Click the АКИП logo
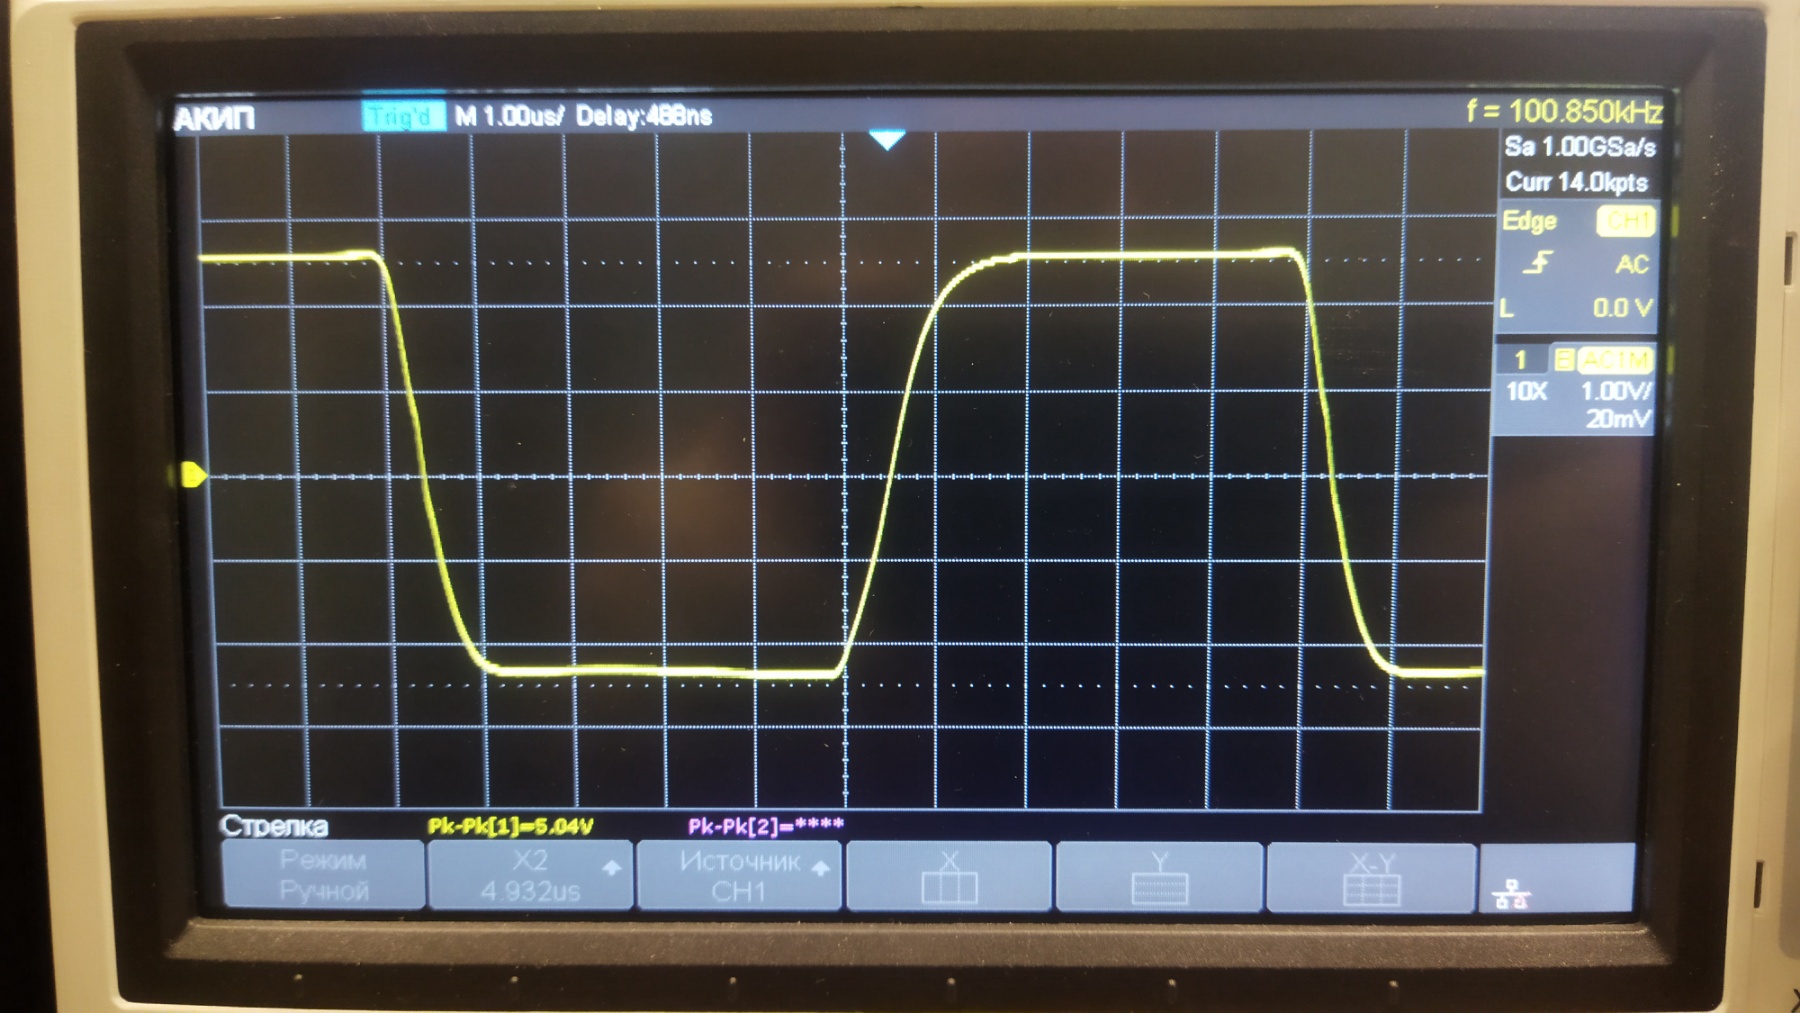 click(x=214, y=119)
